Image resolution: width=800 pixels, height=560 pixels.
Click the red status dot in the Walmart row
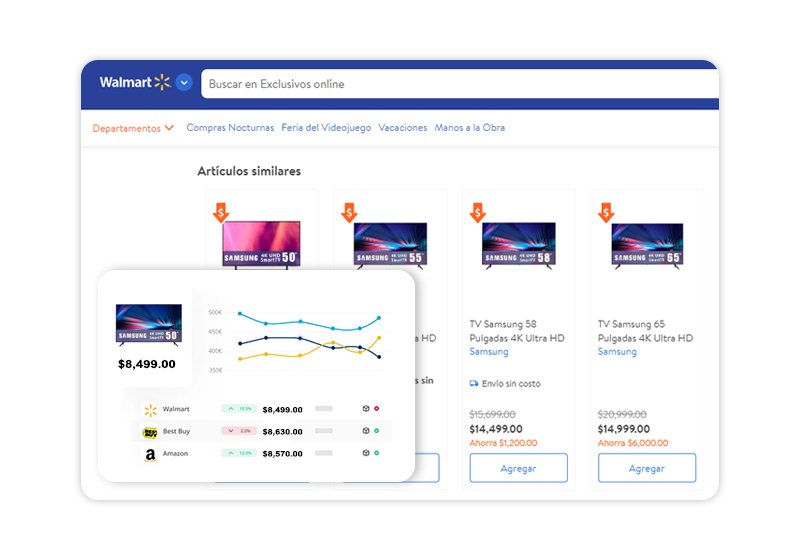pos(377,409)
